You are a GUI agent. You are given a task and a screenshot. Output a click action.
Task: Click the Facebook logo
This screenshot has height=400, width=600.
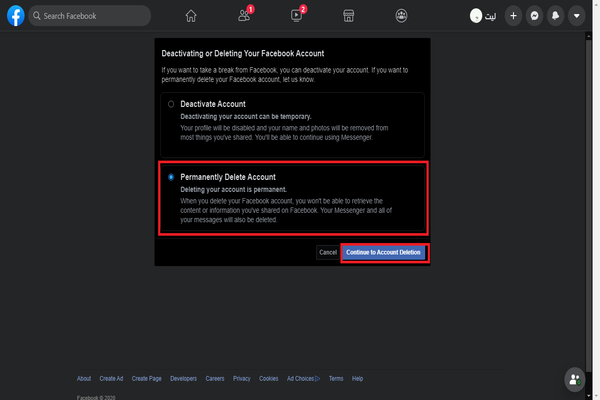pos(16,16)
